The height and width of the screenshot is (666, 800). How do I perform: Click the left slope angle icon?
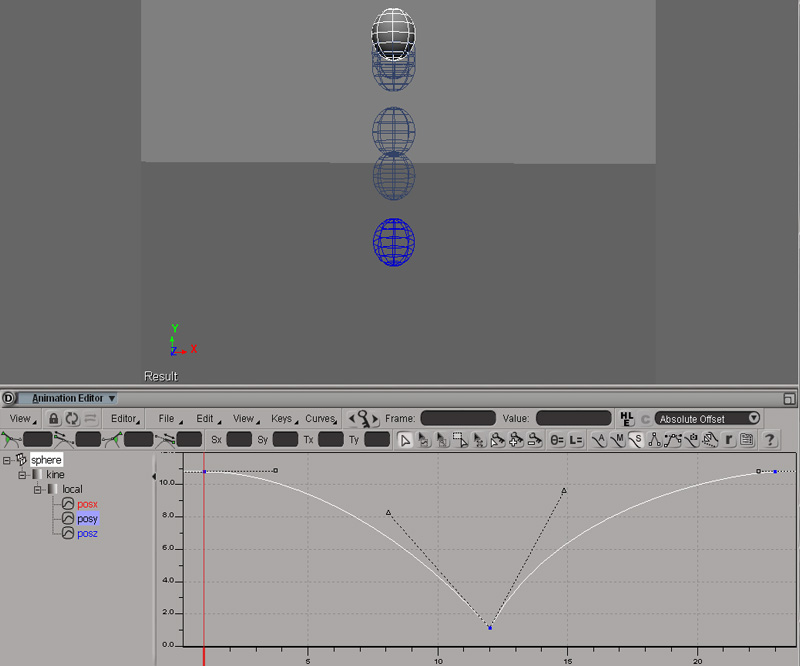(x=11, y=439)
